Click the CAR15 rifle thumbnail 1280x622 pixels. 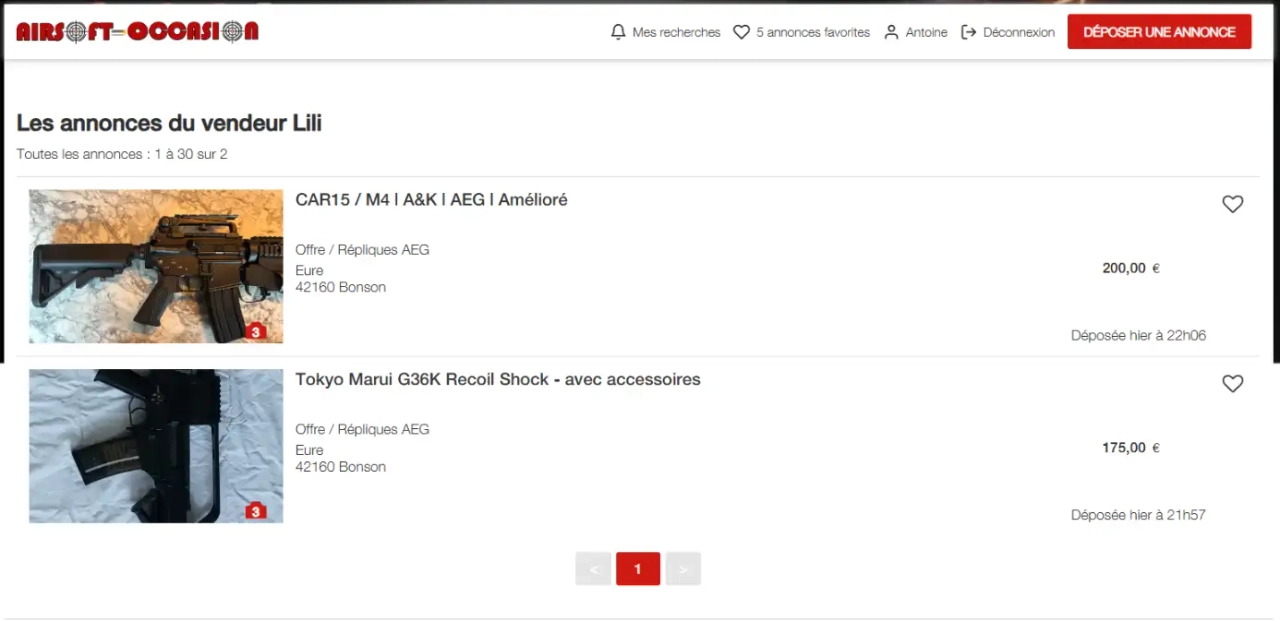click(x=156, y=266)
